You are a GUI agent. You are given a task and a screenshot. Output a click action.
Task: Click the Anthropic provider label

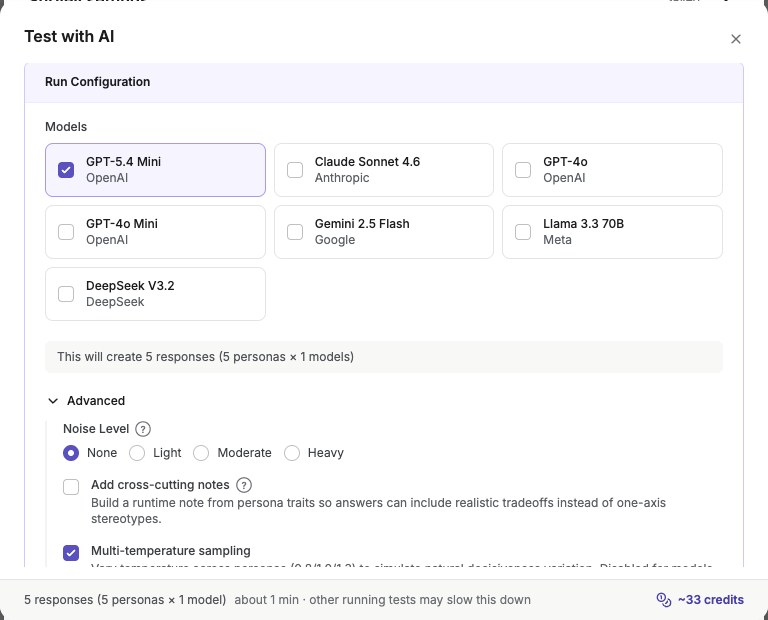[342, 178]
